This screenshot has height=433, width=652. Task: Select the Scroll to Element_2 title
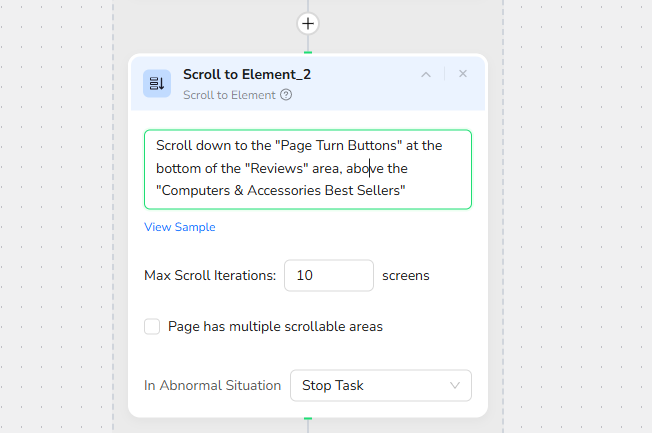[247, 74]
